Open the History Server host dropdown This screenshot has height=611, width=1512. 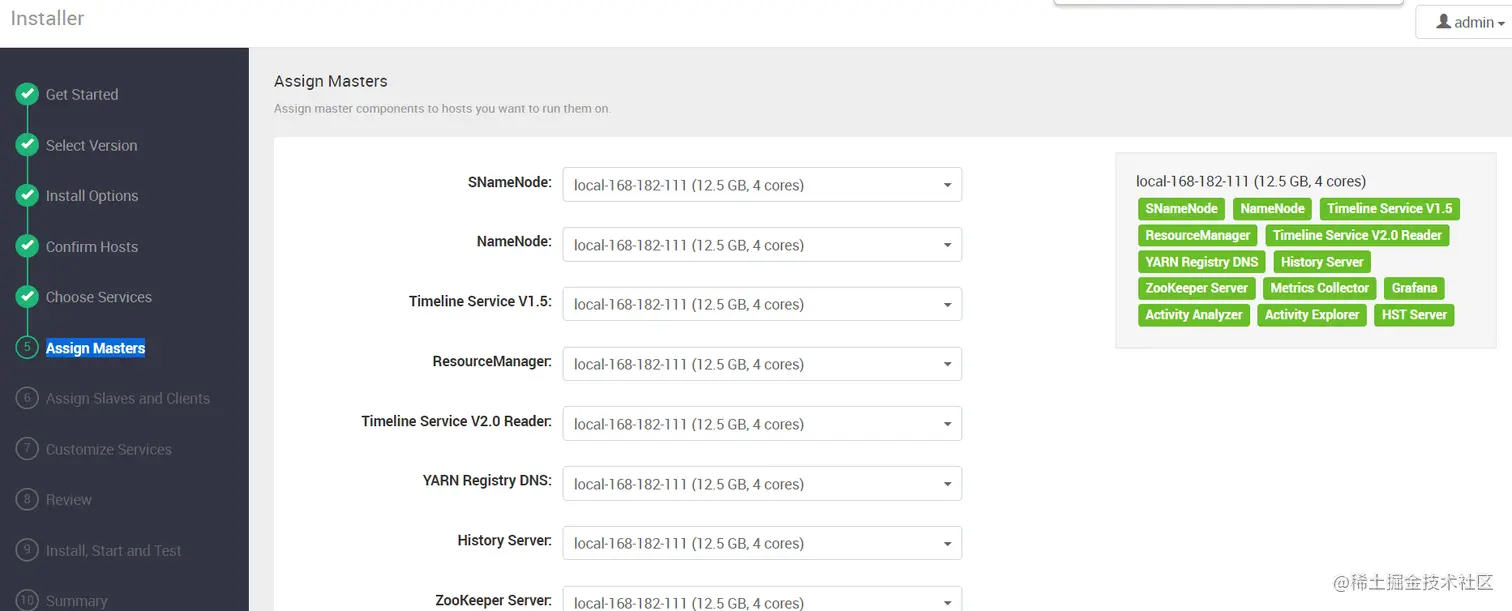[x=762, y=543]
